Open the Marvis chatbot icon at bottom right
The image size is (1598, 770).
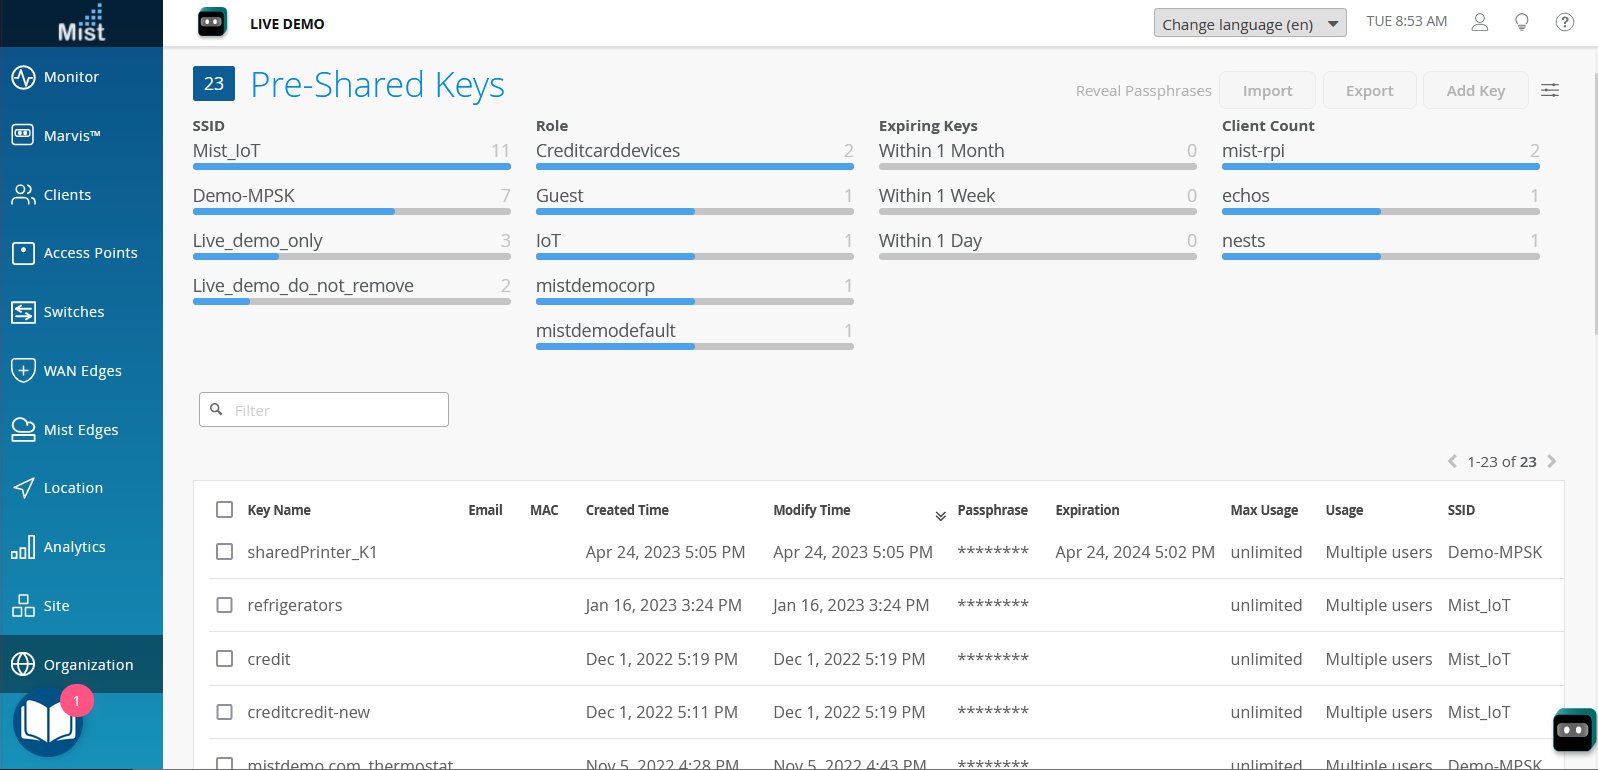(1572, 730)
